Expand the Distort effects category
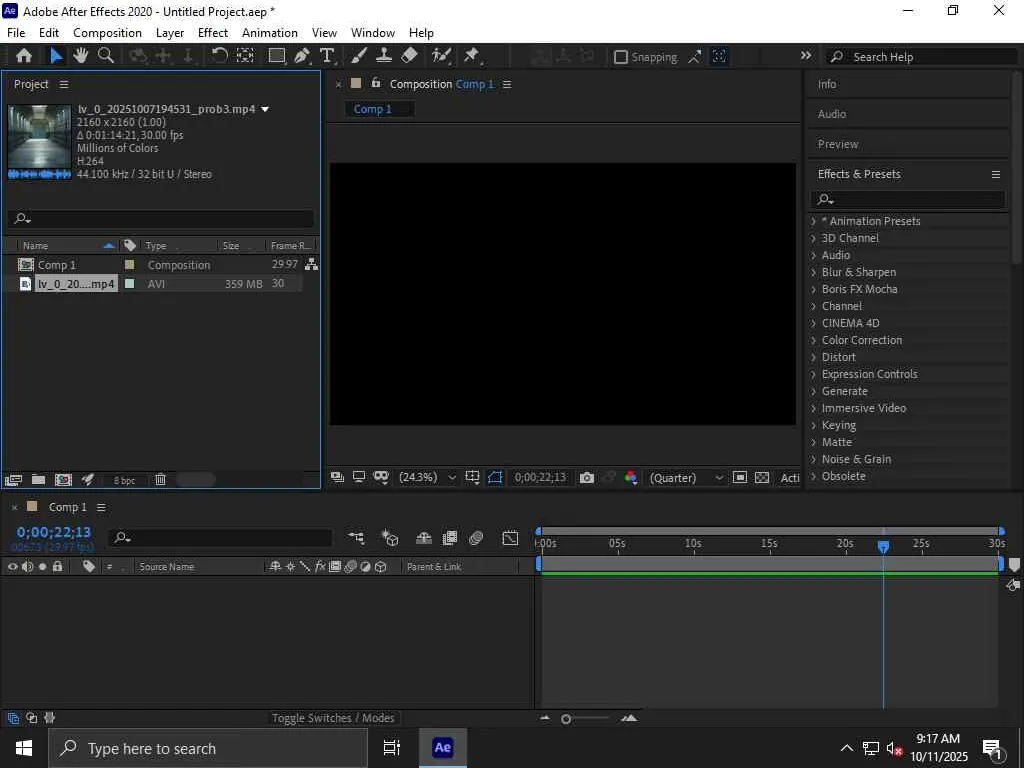Image resolution: width=1024 pixels, height=768 pixels. point(814,357)
